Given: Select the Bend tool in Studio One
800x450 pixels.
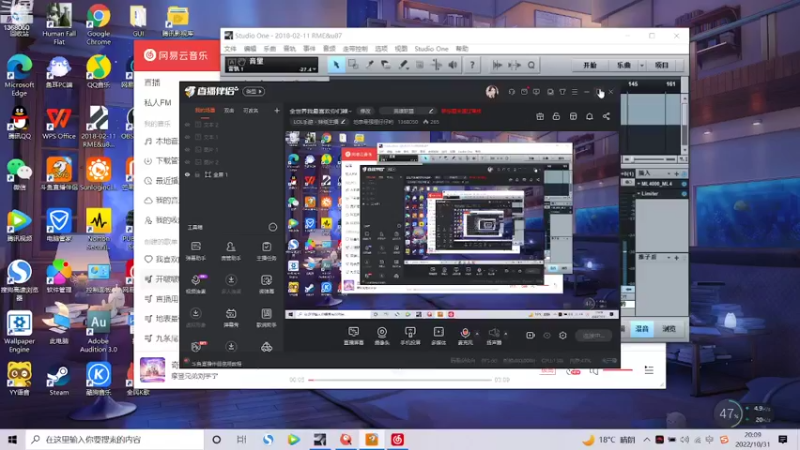Looking at the screenshot, I should (437, 65).
